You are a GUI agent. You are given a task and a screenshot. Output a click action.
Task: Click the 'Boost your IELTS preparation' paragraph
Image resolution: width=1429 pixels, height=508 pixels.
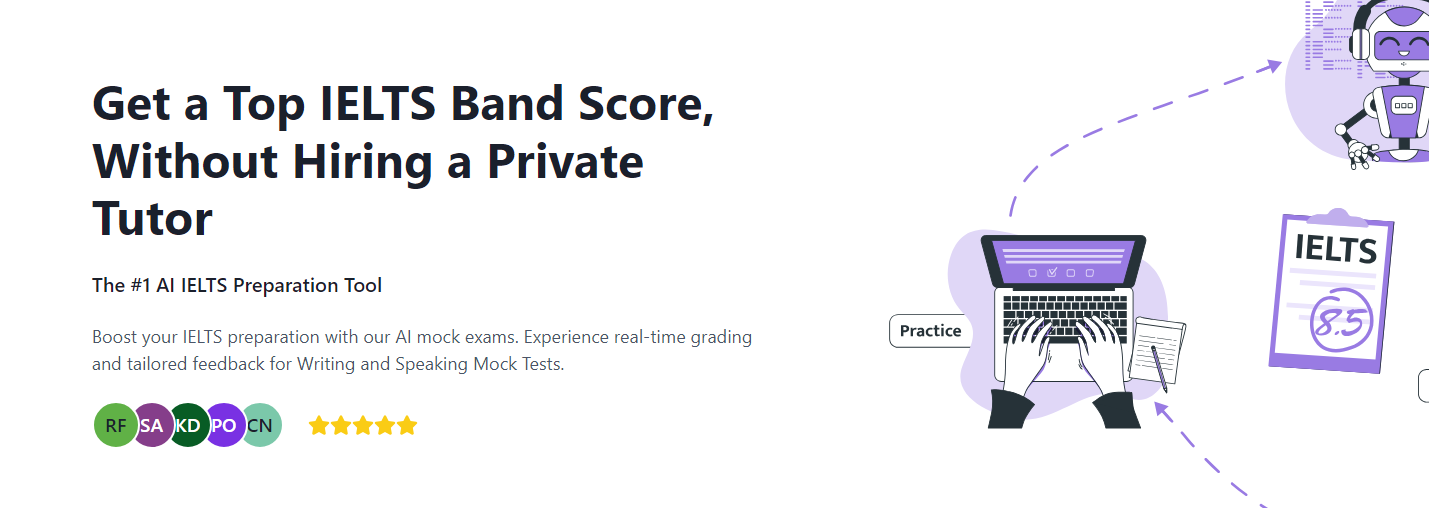point(421,350)
